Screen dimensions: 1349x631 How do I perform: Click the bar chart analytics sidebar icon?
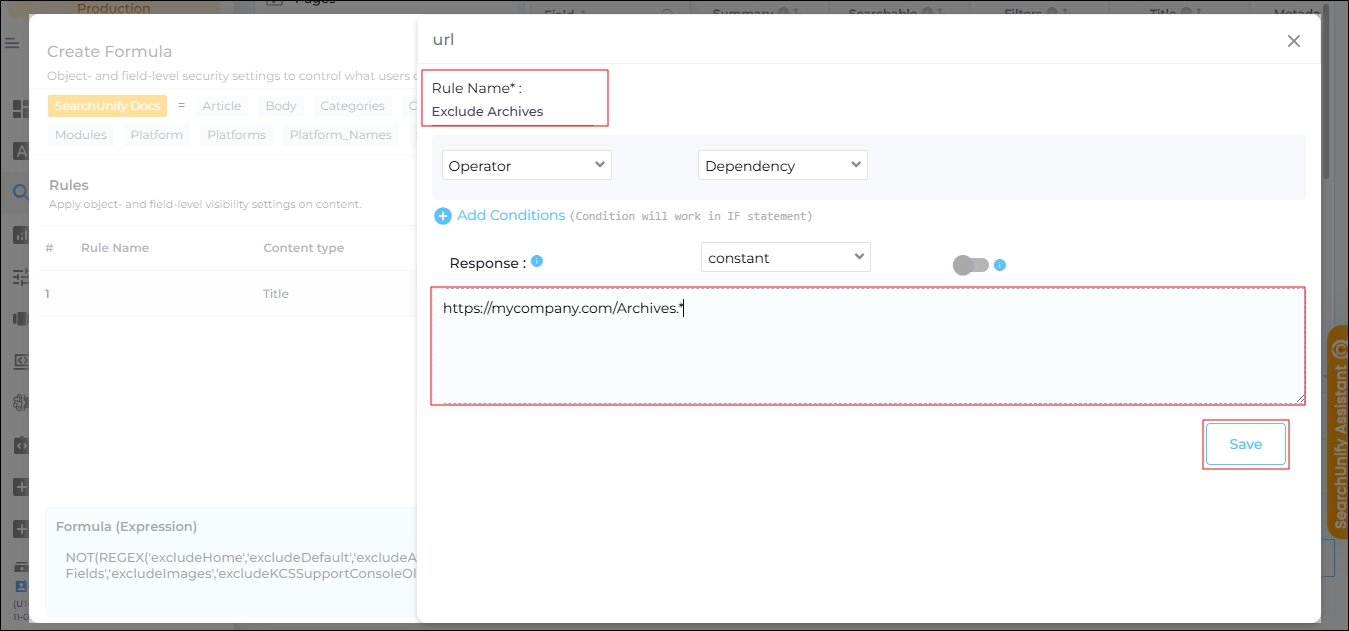[19, 235]
